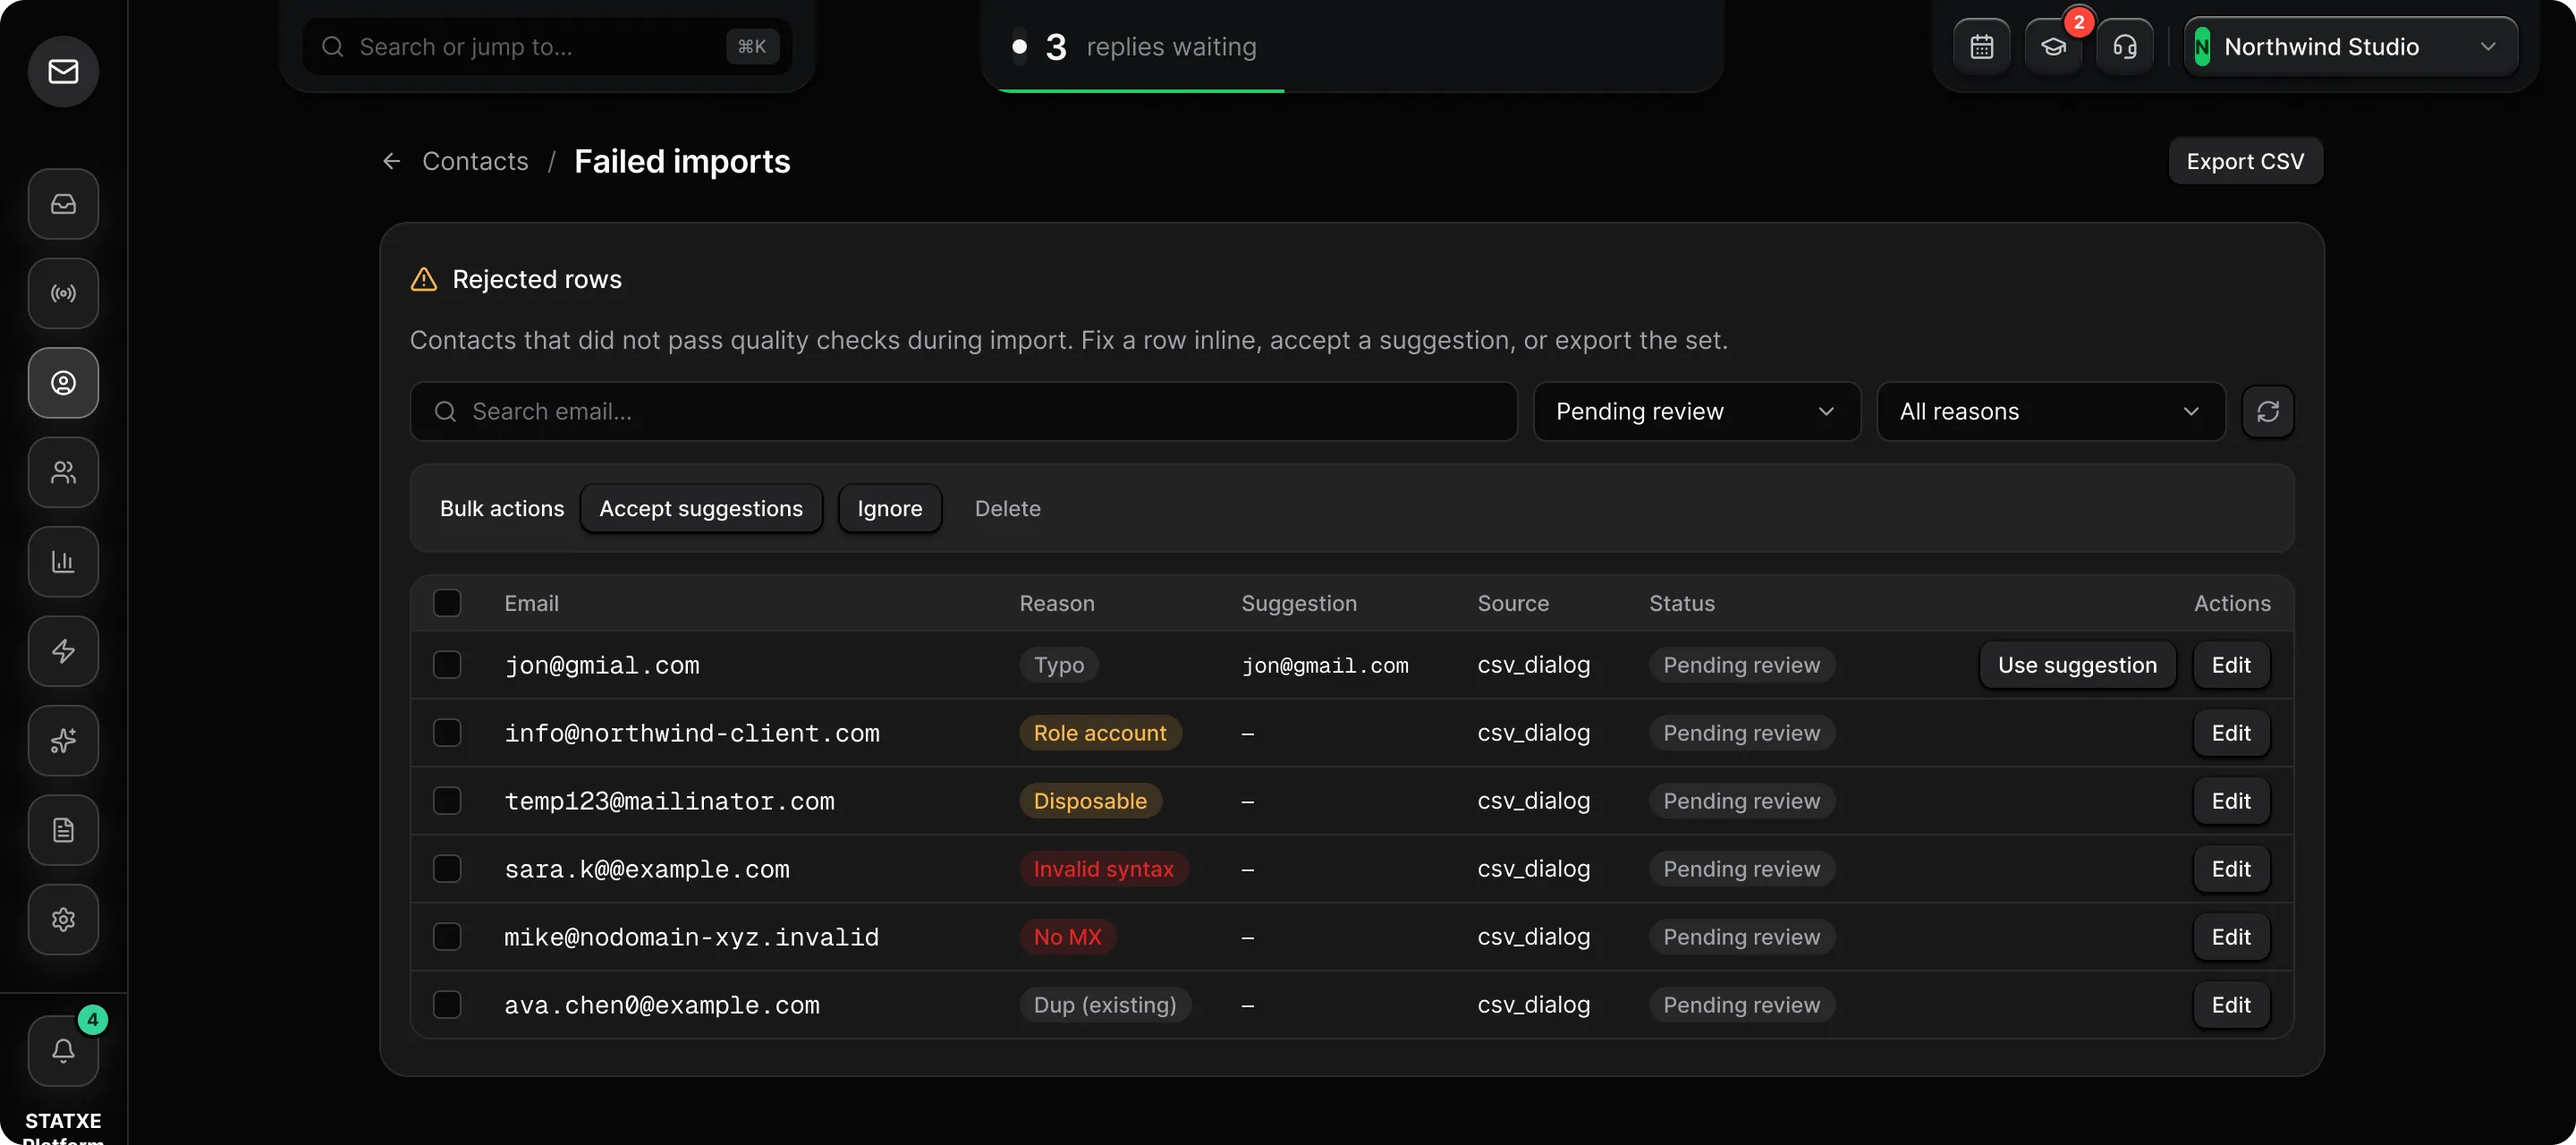Click the Role account reason badge
The width and height of the screenshot is (2576, 1145).
click(x=1099, y=733)
